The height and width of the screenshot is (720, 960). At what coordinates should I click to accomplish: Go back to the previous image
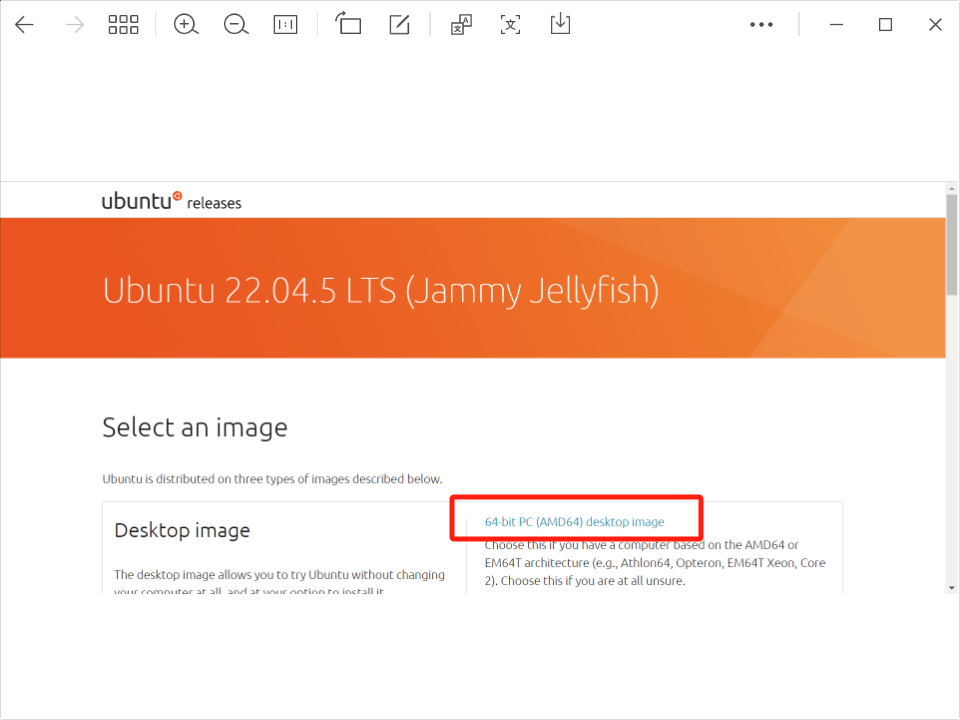point(24,24)
